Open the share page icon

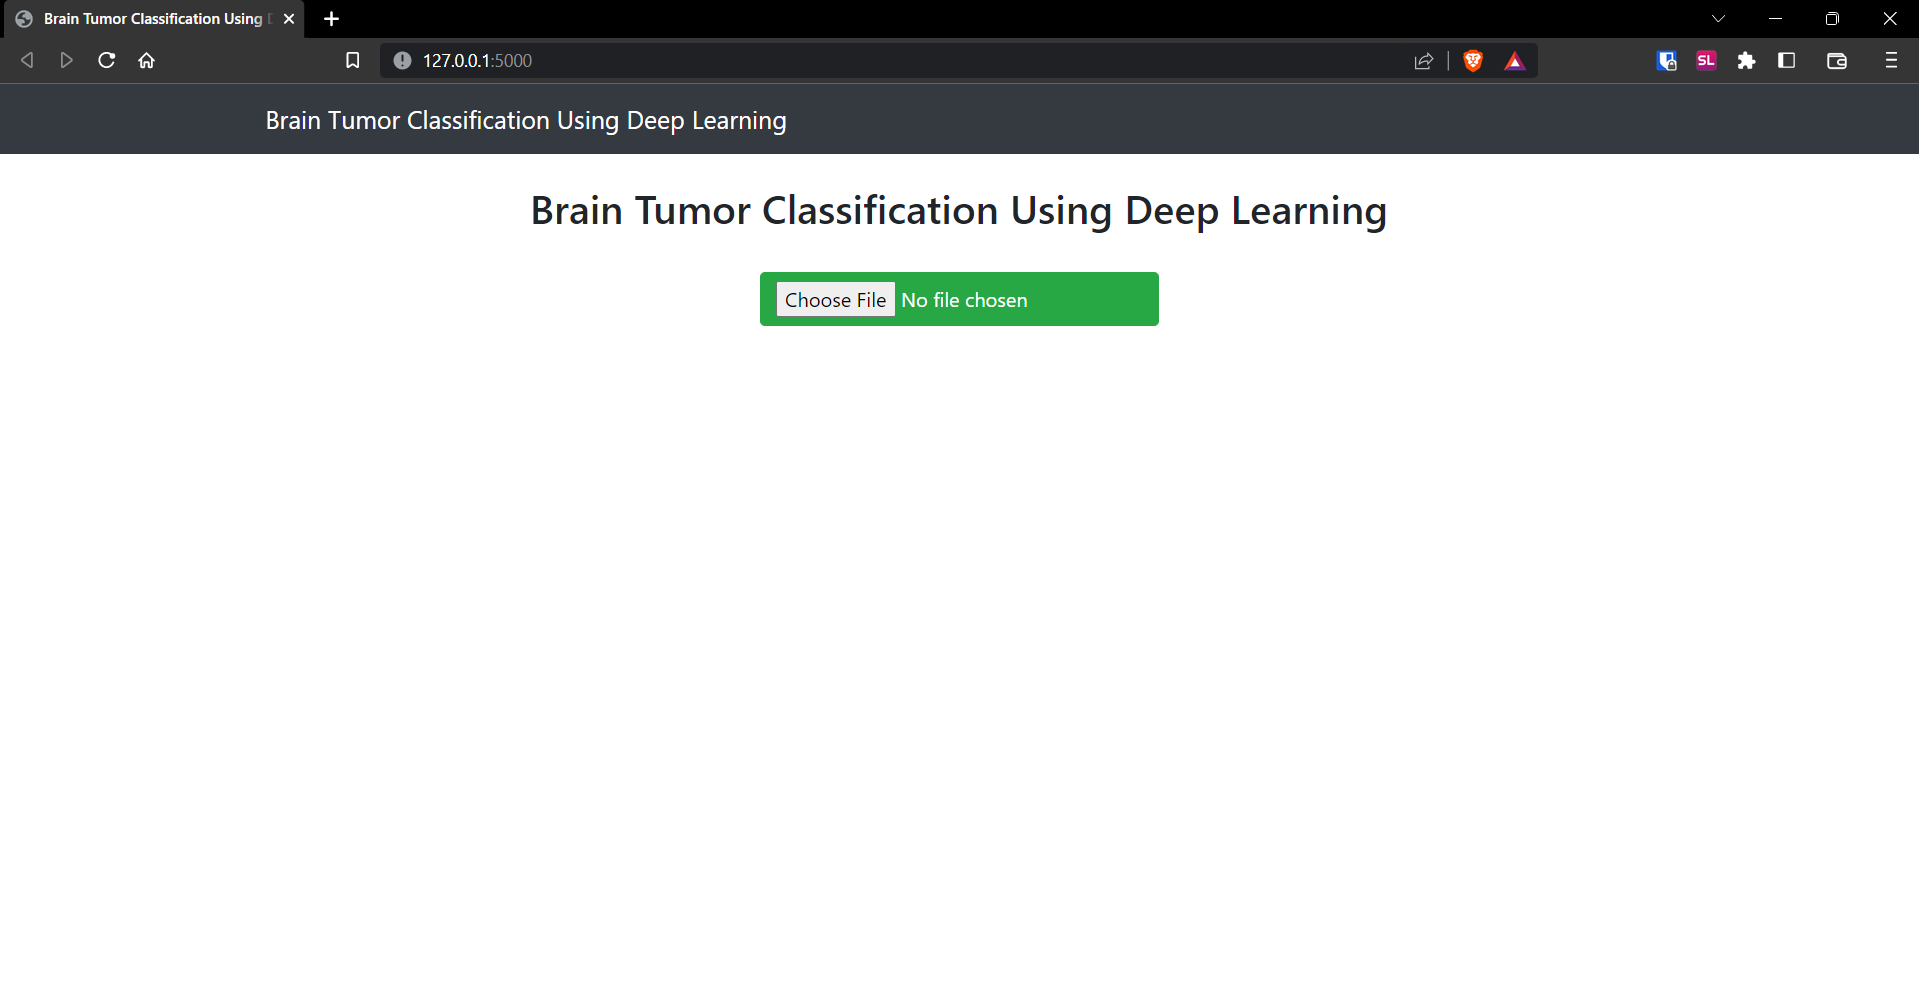[1423, 60]
